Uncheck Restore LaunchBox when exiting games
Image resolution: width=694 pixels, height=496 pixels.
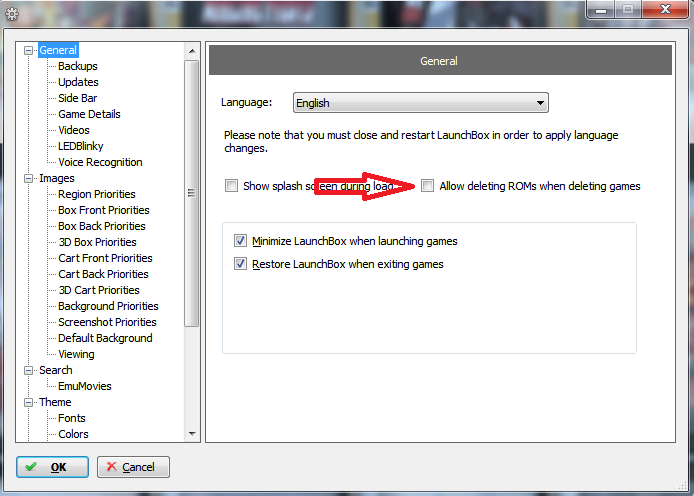coord(240,264)
